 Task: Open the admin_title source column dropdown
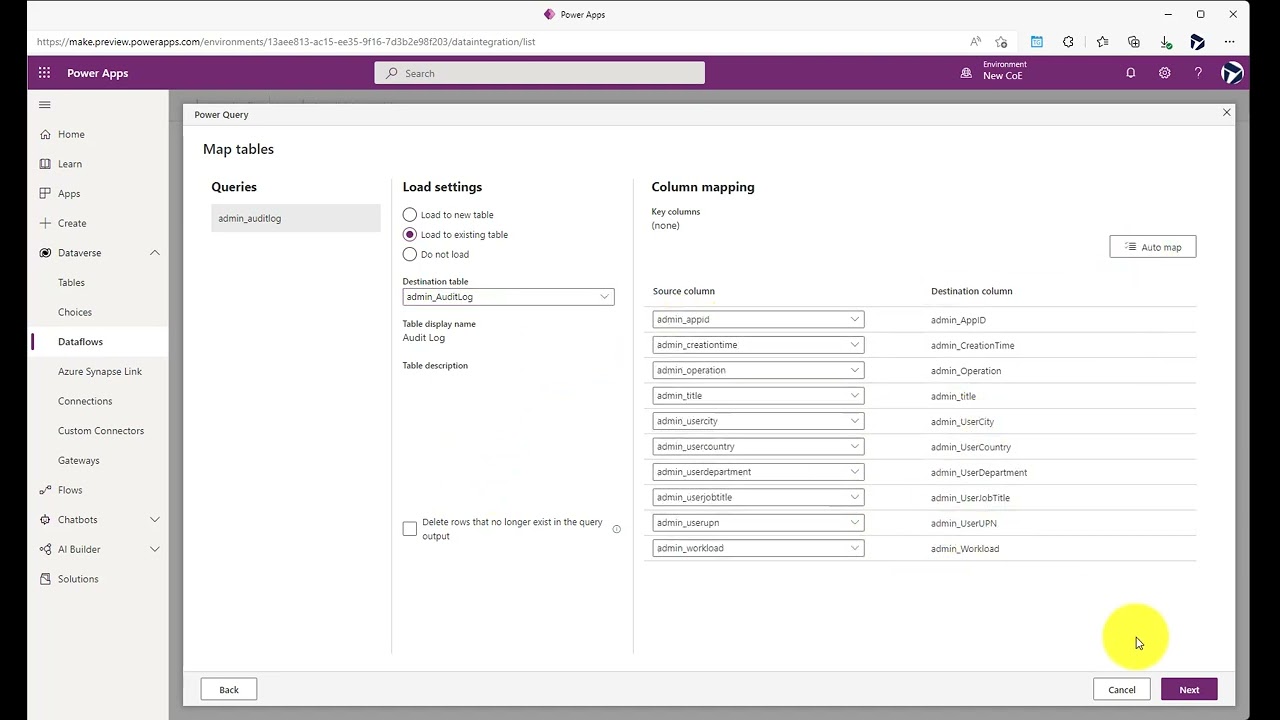click(x=758, y=396)
